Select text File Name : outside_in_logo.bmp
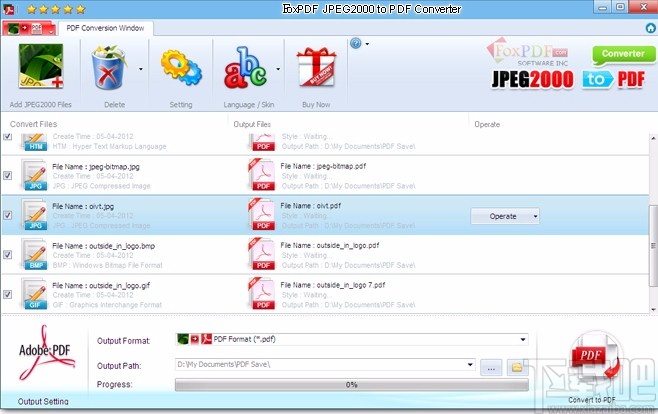 click(103, 246)
